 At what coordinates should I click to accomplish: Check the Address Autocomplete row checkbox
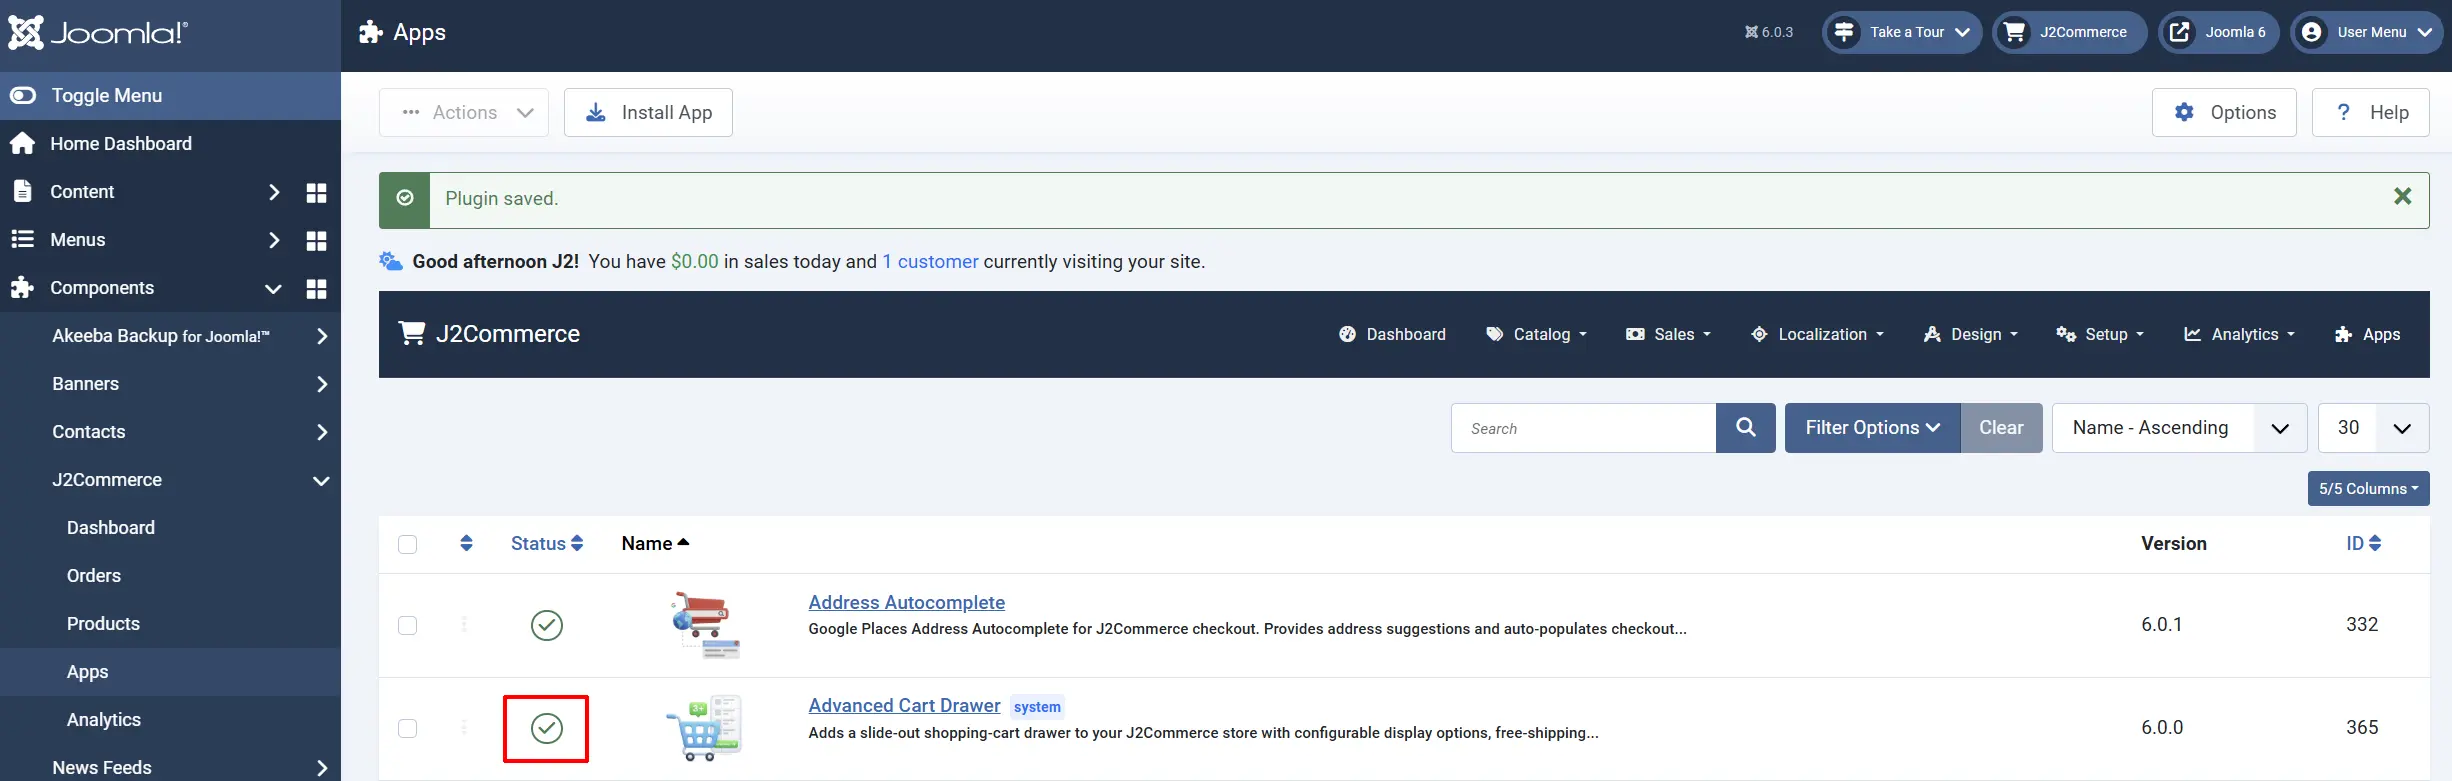[407, 625]
